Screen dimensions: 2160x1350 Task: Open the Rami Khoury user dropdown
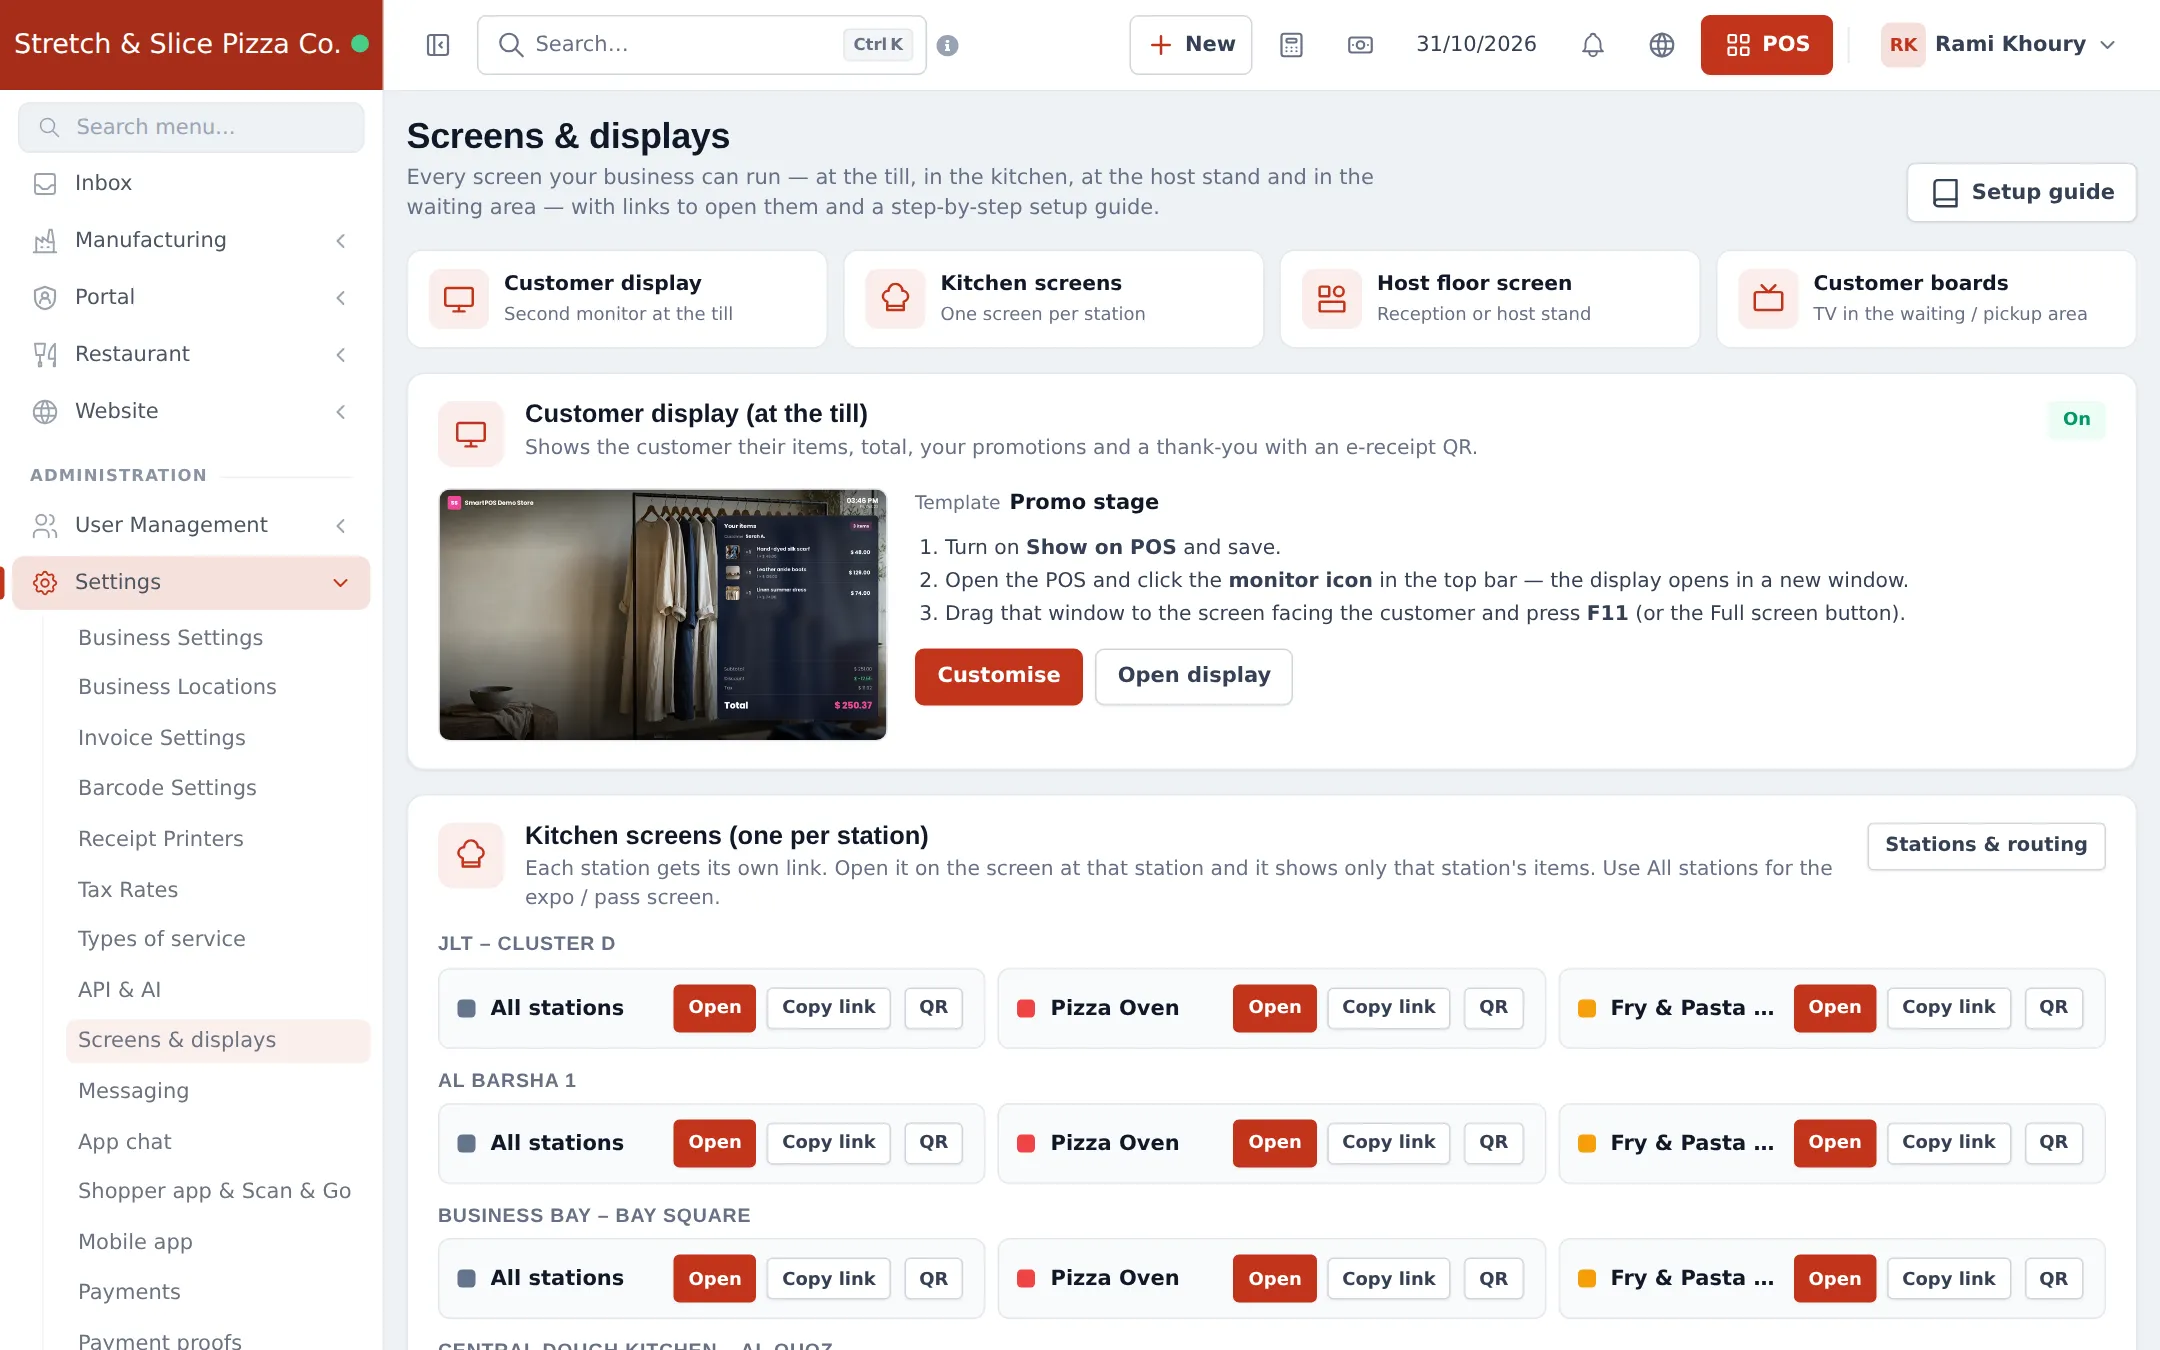tap(1999, 45)
